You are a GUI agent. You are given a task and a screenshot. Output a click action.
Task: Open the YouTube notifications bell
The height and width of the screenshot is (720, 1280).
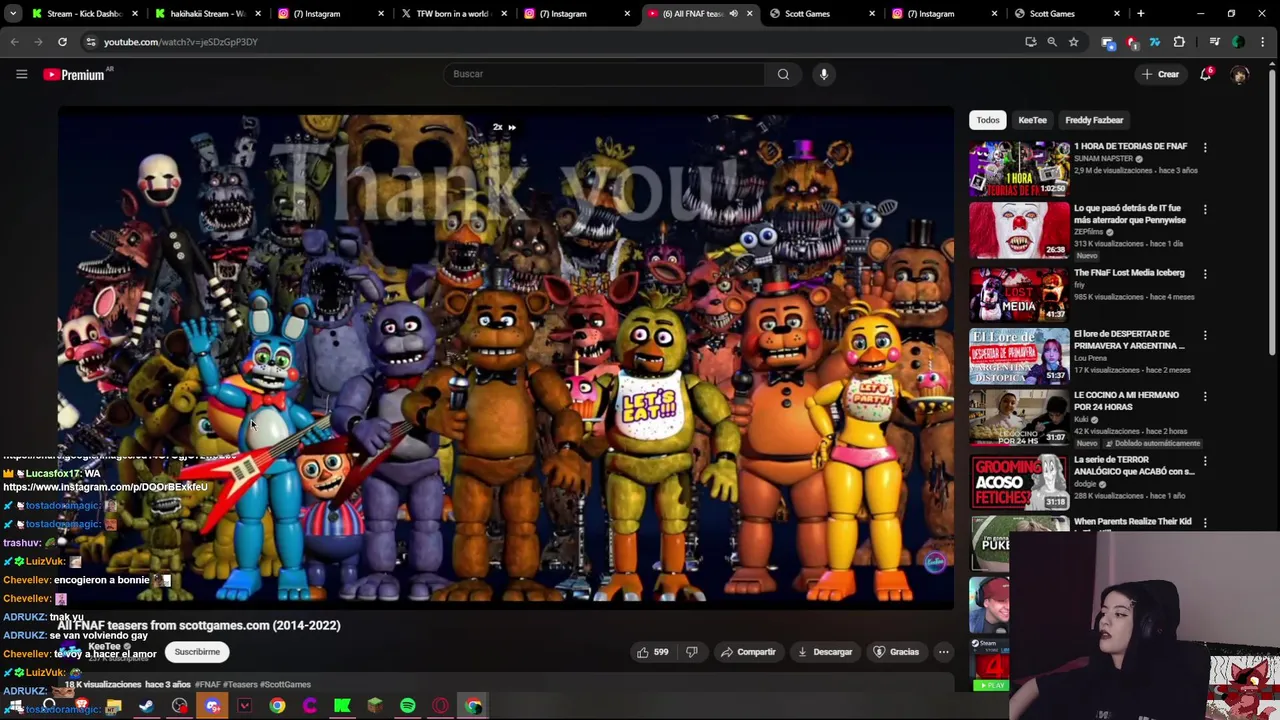click(1206, 74)
